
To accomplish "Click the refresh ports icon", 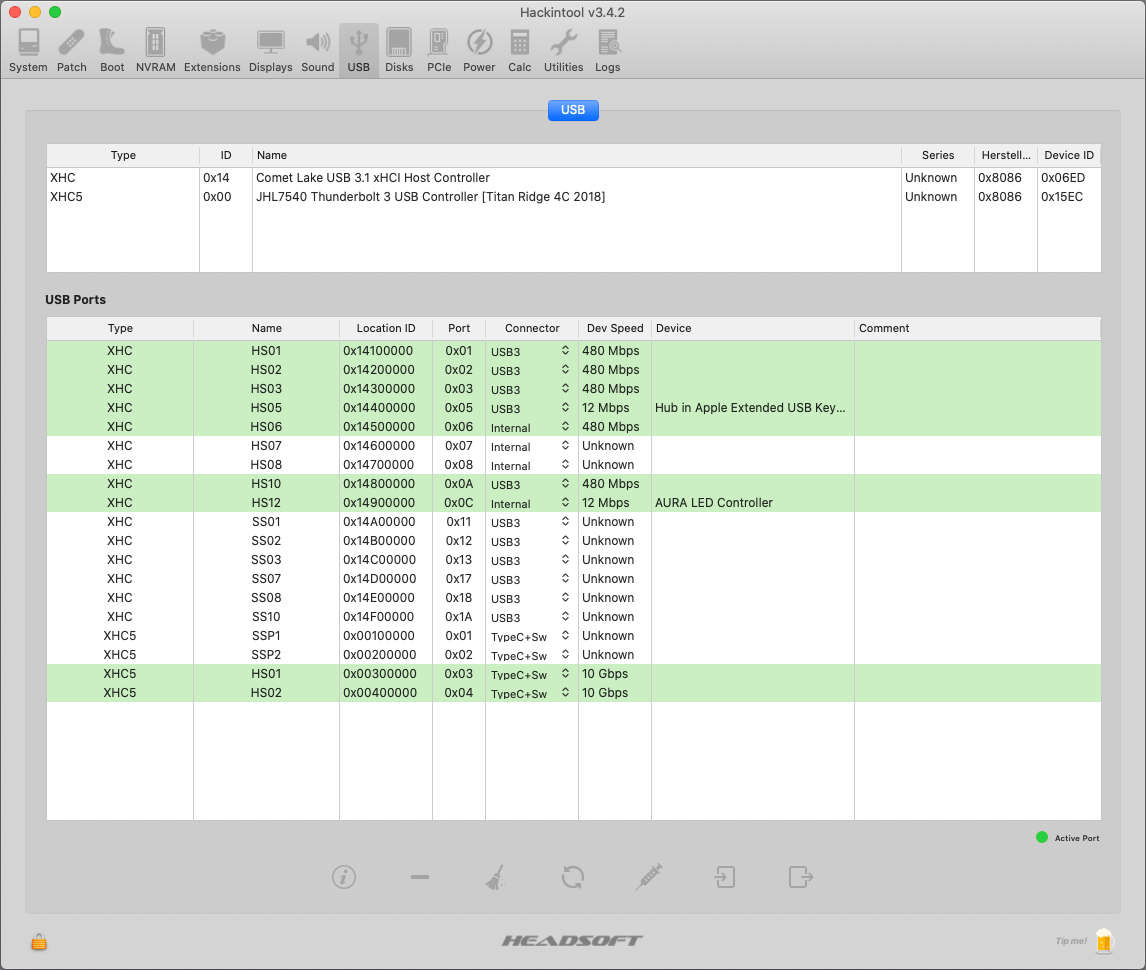I will (572, 877).
